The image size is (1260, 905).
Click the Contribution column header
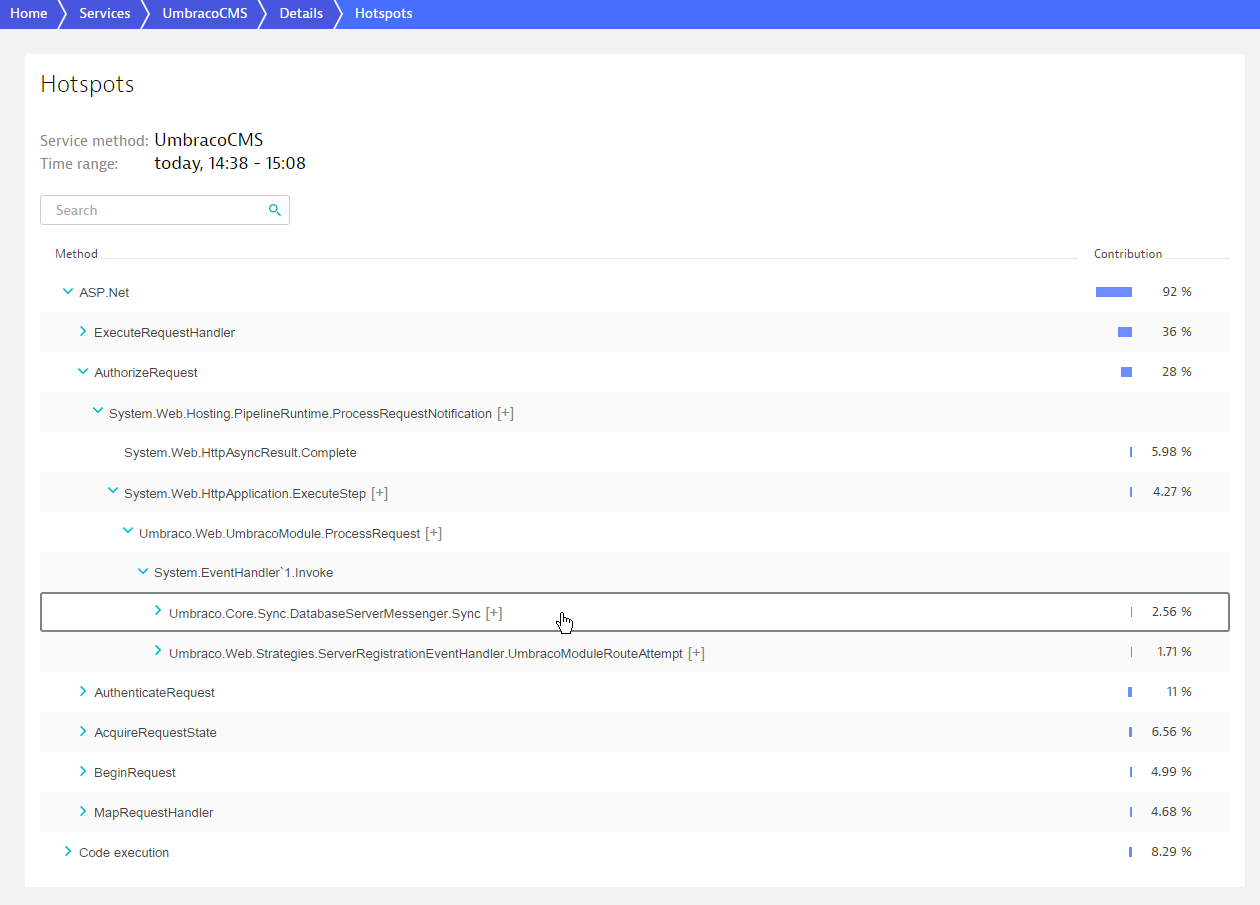(x=1128, y=254)
